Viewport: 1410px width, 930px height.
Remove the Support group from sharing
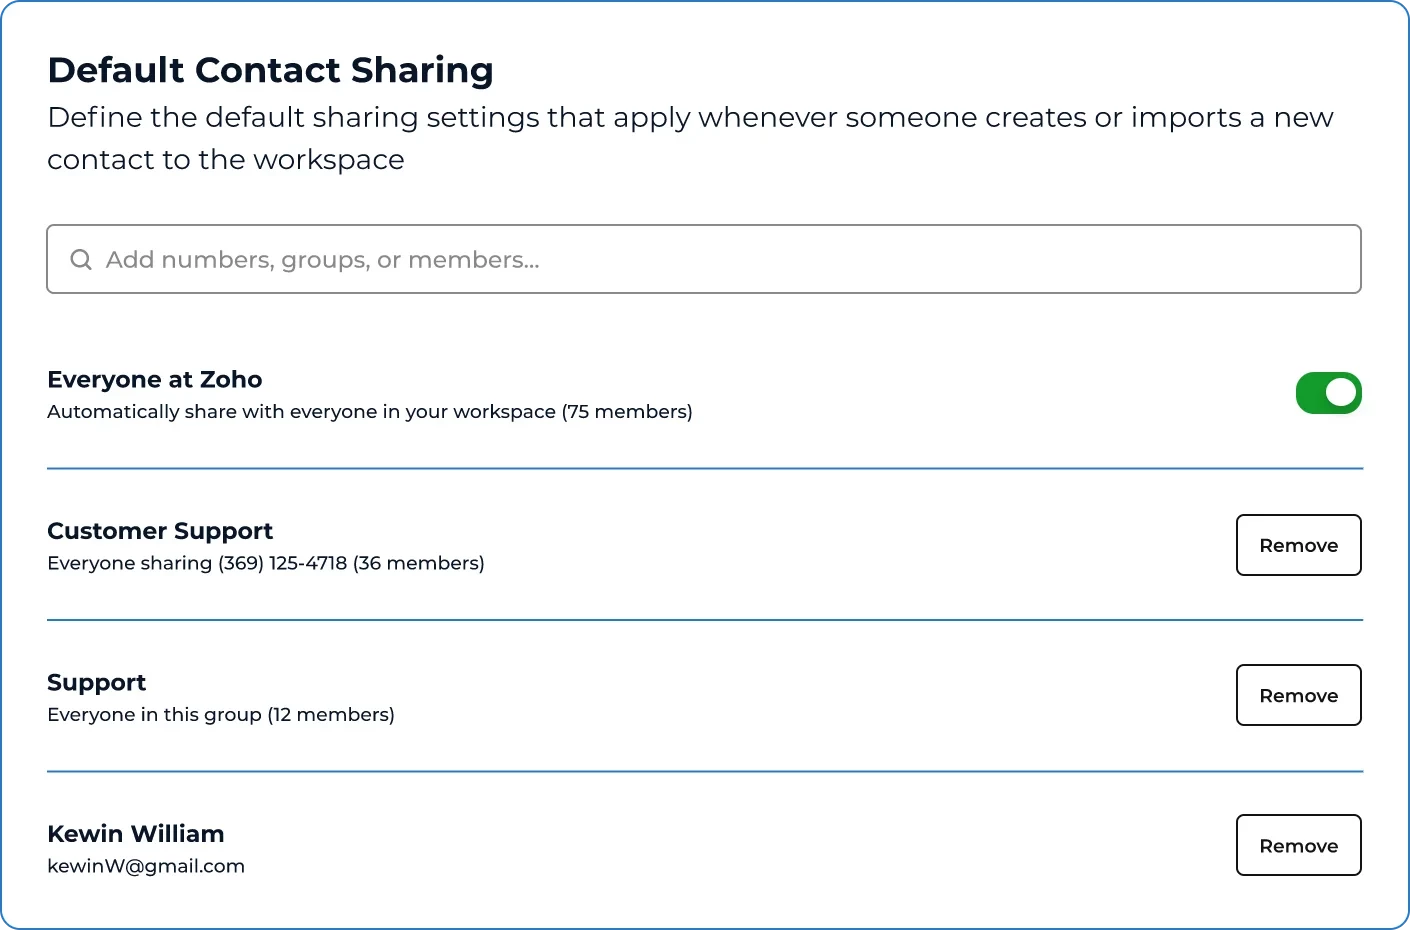pos(1298,695)
